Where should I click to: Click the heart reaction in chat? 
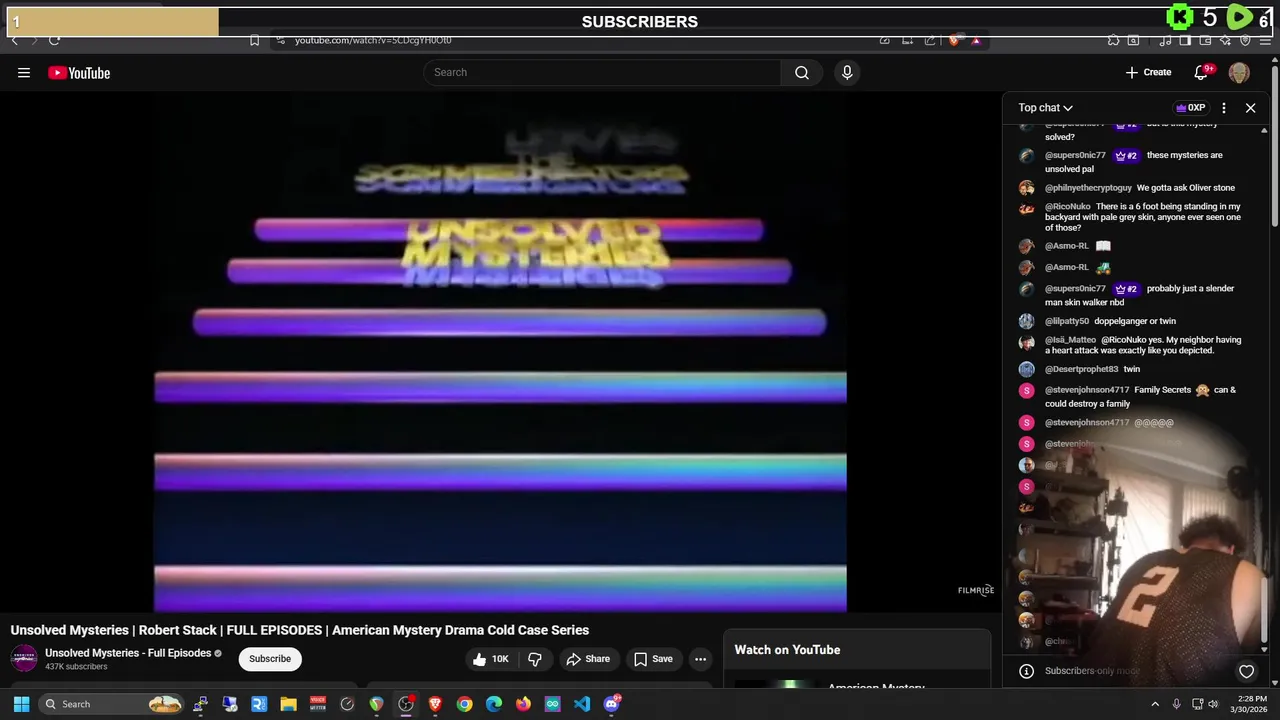click(x=1246, y=671)
